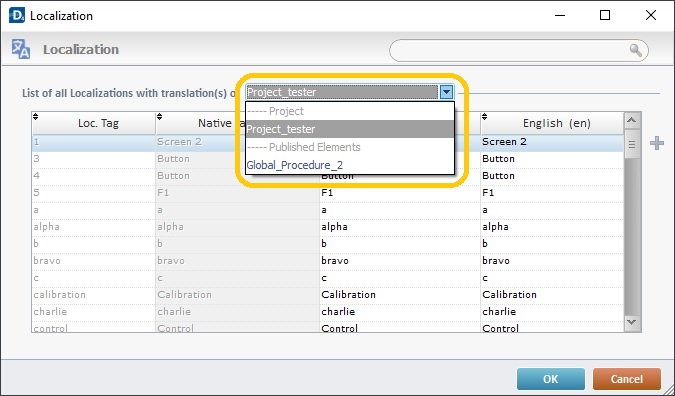Select the English cell 'F1'

tap(552, 193)
